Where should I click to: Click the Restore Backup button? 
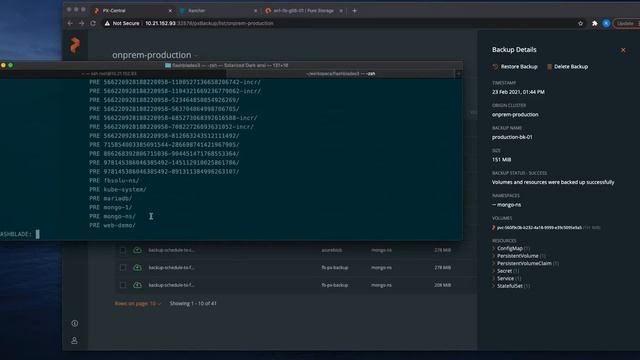(515, 67)
